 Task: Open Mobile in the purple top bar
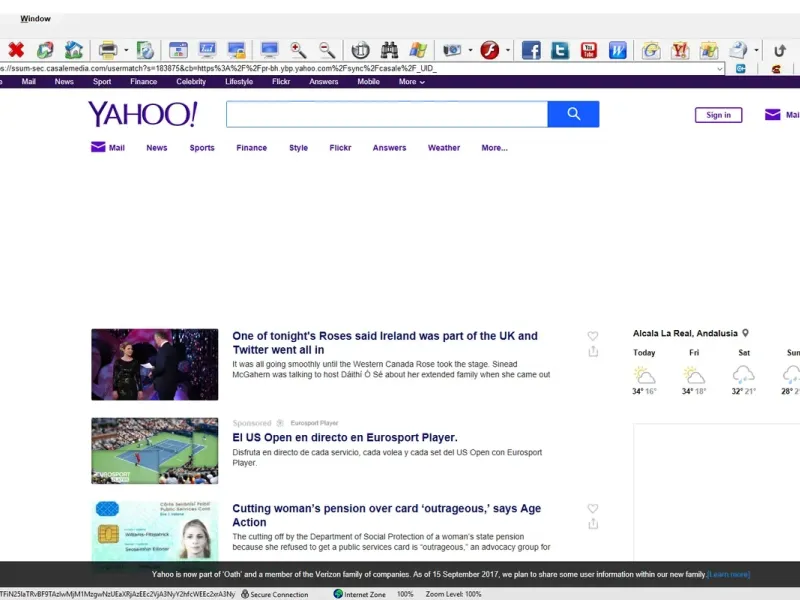click(x=368, y=82)
